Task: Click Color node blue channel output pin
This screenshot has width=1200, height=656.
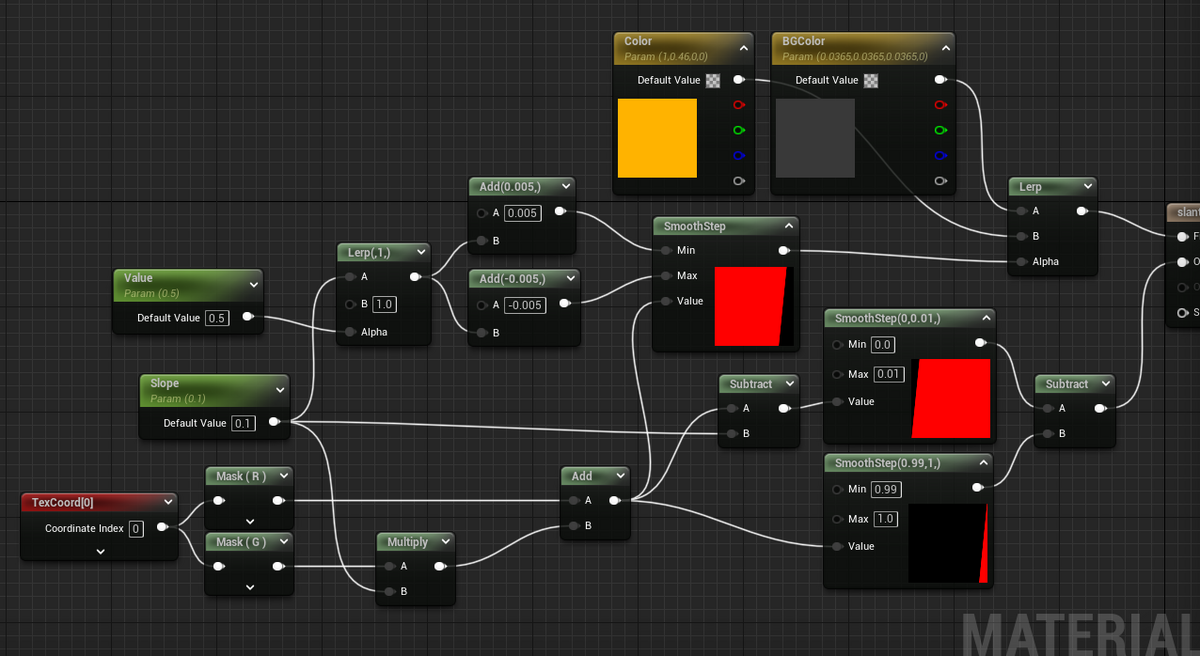Action: click(739, 156)
